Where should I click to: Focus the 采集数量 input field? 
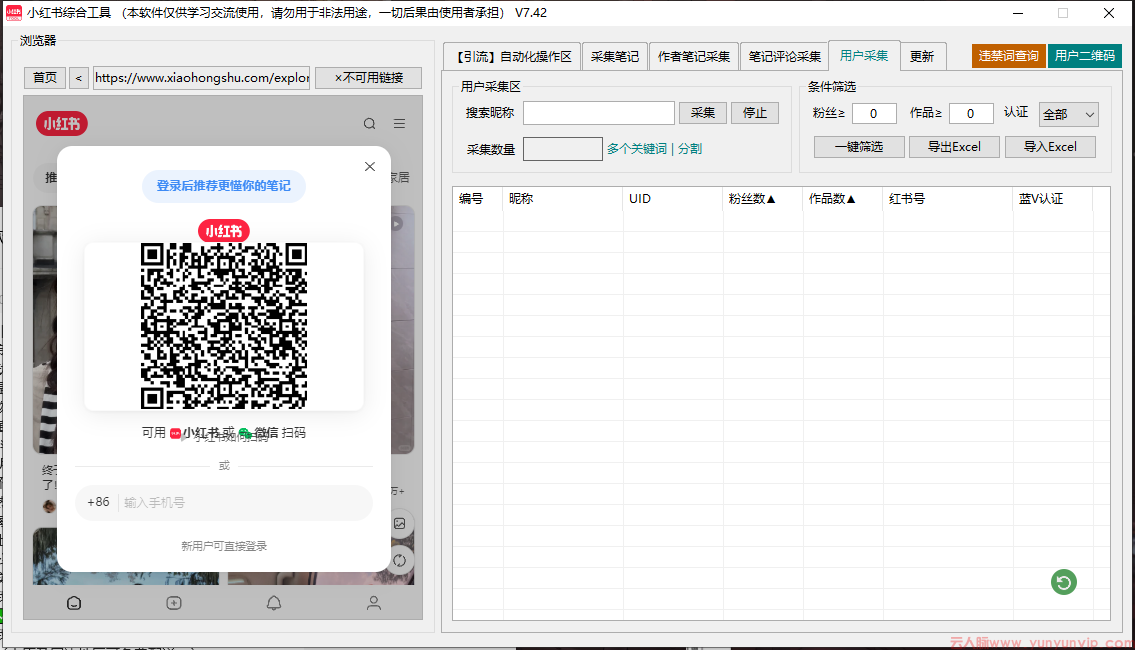[x=562, y=149]
